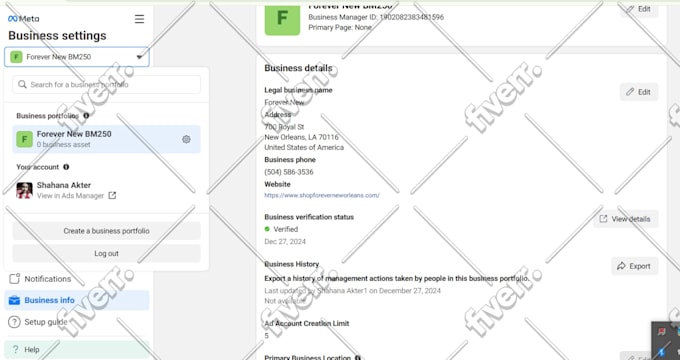This screenshot has width=680, height=360.
Task: Click the green F icon in dropdown selector
Action: point(16,57)
